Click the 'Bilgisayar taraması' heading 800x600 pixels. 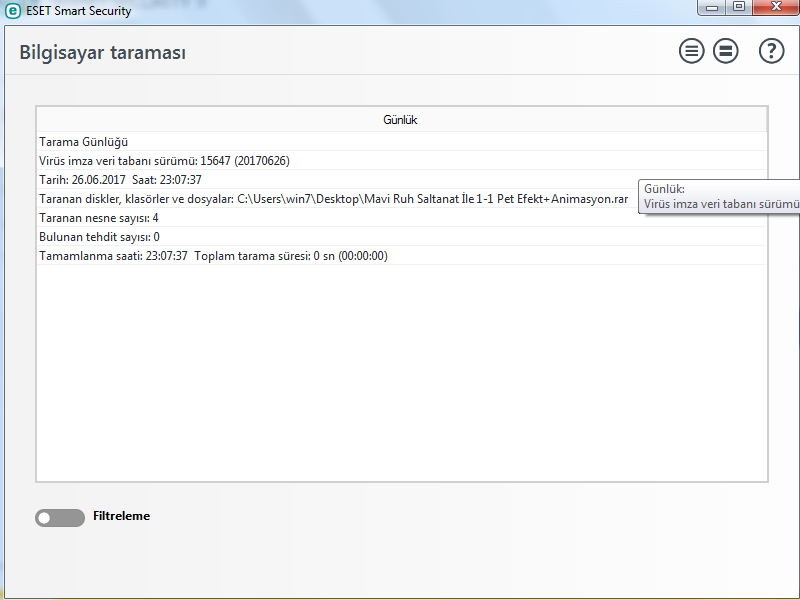tap(103, 53)
